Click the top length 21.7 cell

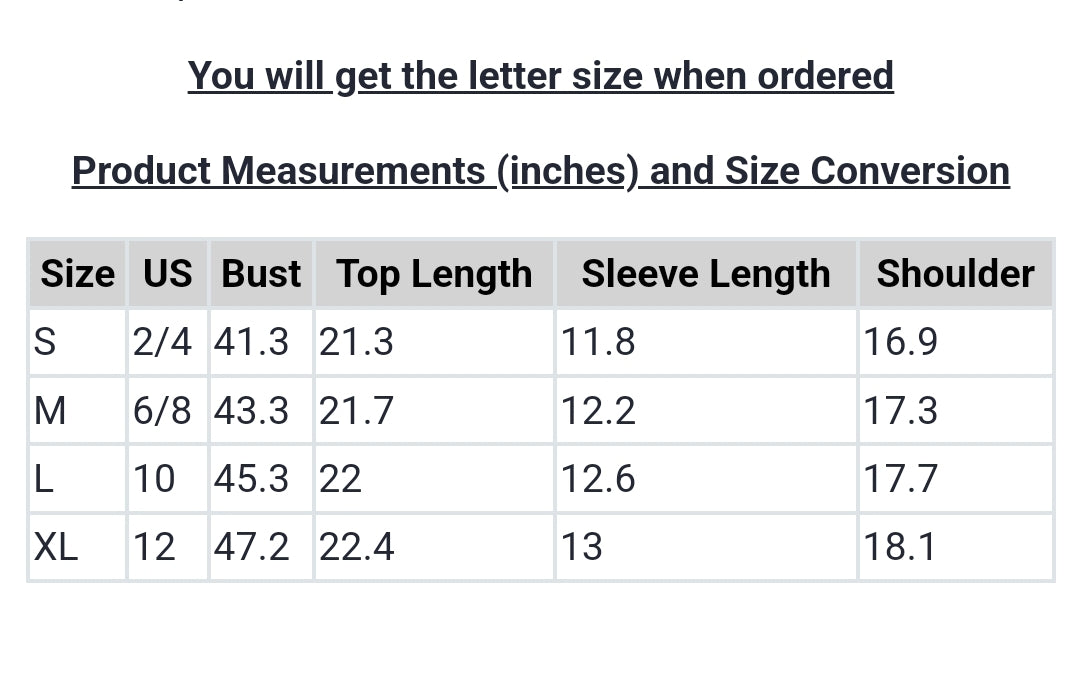(357, 411)
